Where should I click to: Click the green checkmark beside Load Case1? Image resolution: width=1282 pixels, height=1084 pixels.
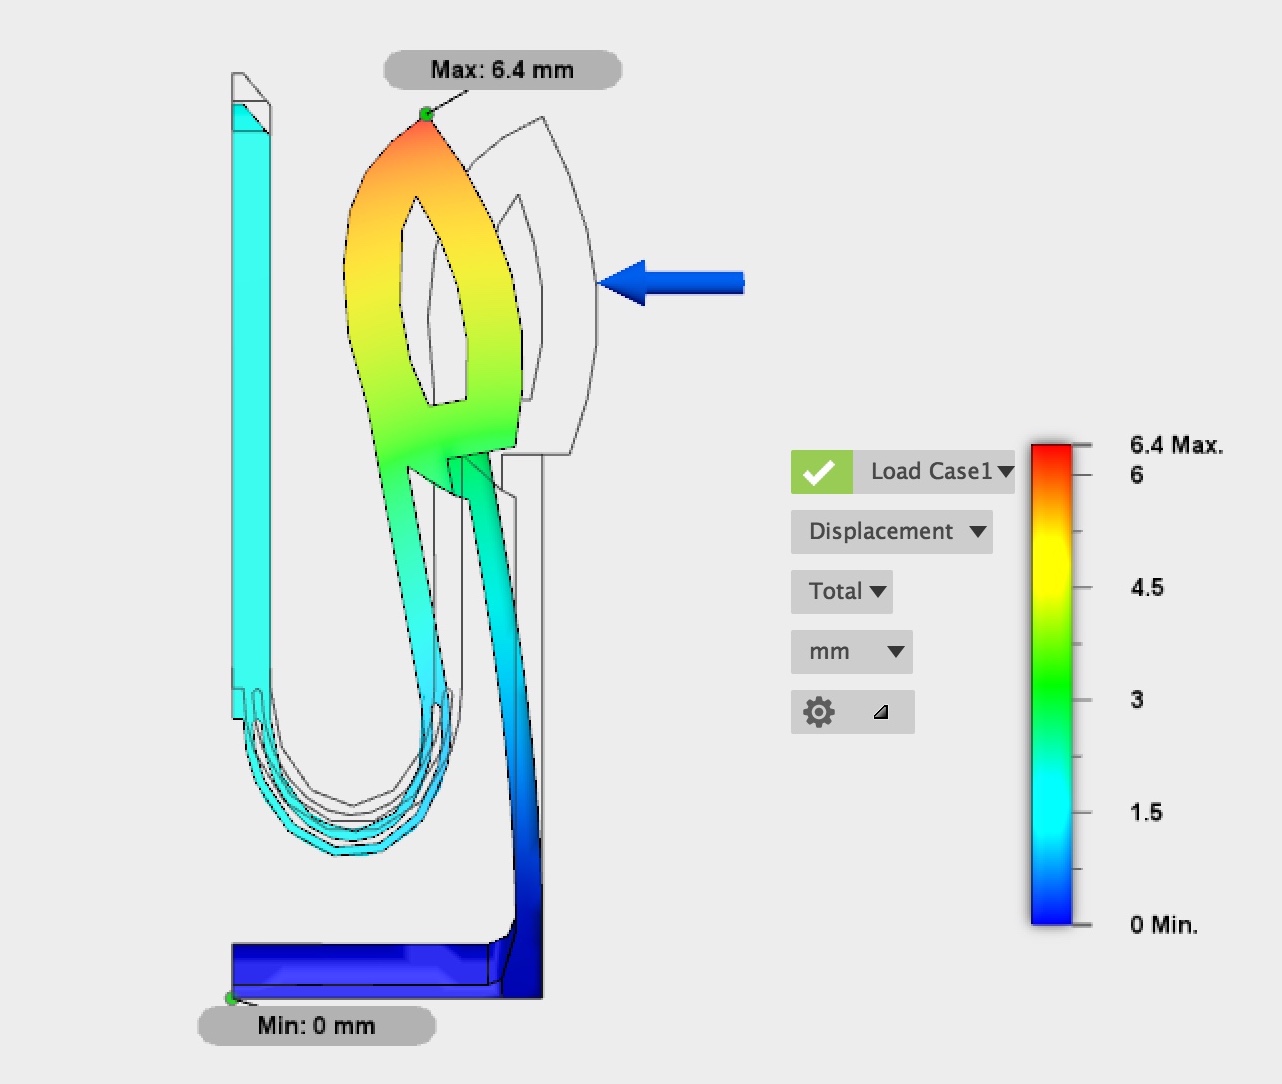(x=821, y=472)
